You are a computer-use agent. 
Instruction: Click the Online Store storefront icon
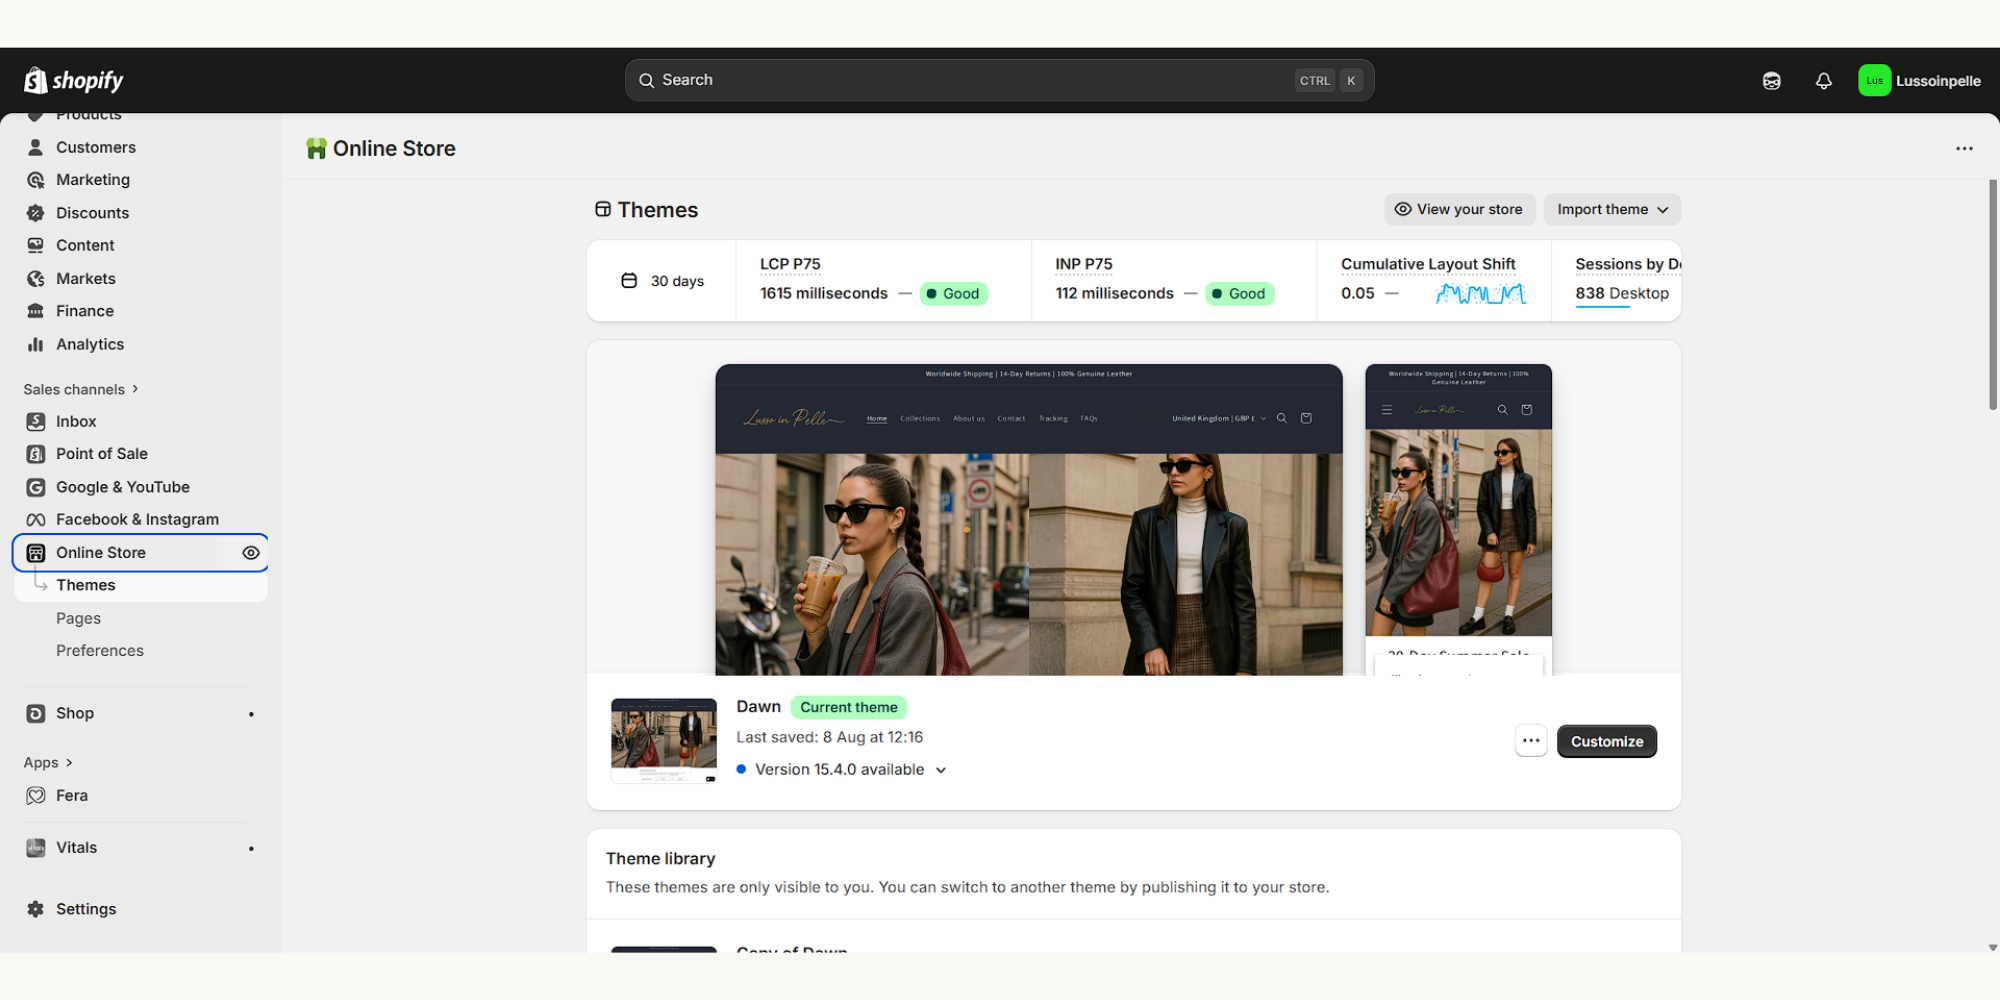(36, 553)
